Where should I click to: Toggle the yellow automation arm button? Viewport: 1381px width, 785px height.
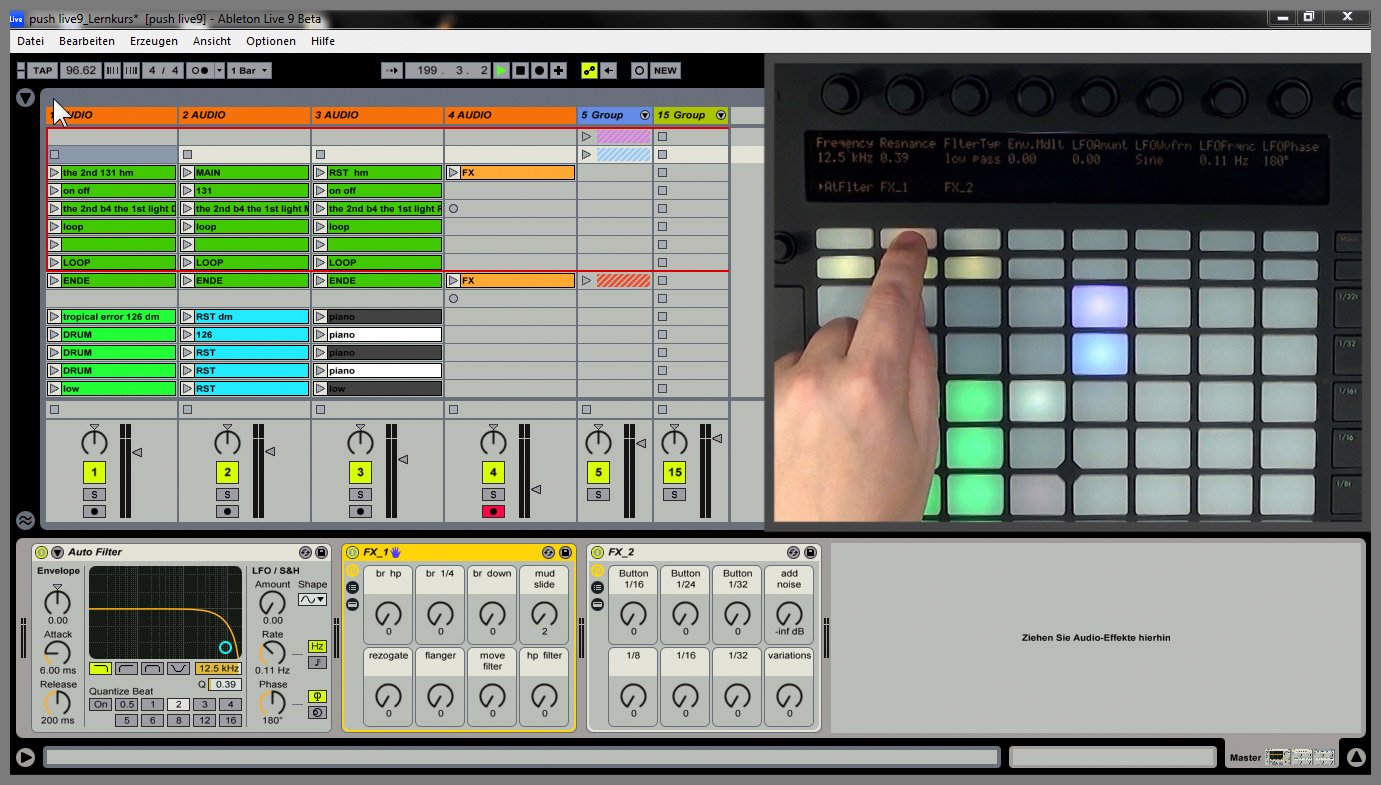589,70
